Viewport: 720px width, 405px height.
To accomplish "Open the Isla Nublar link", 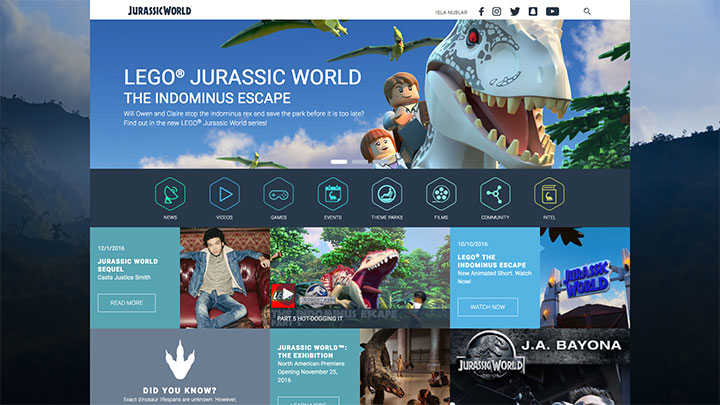I will tap(449, 12).
